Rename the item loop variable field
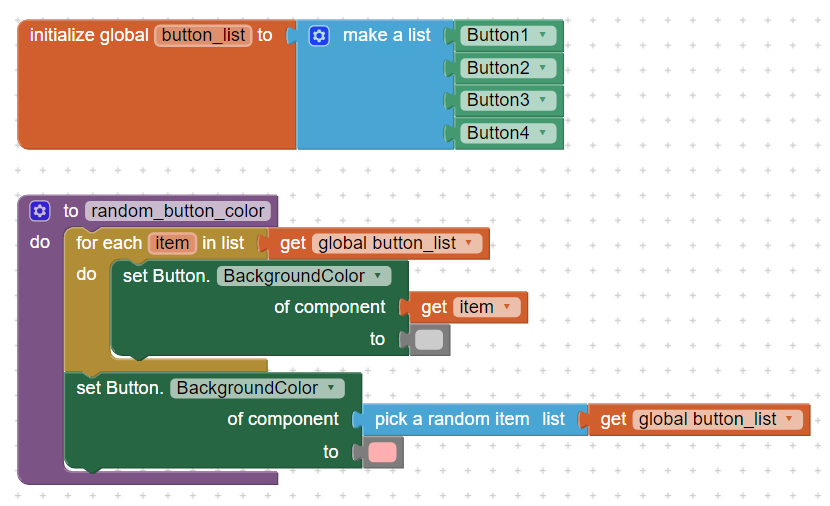 [x=172, y=243]
